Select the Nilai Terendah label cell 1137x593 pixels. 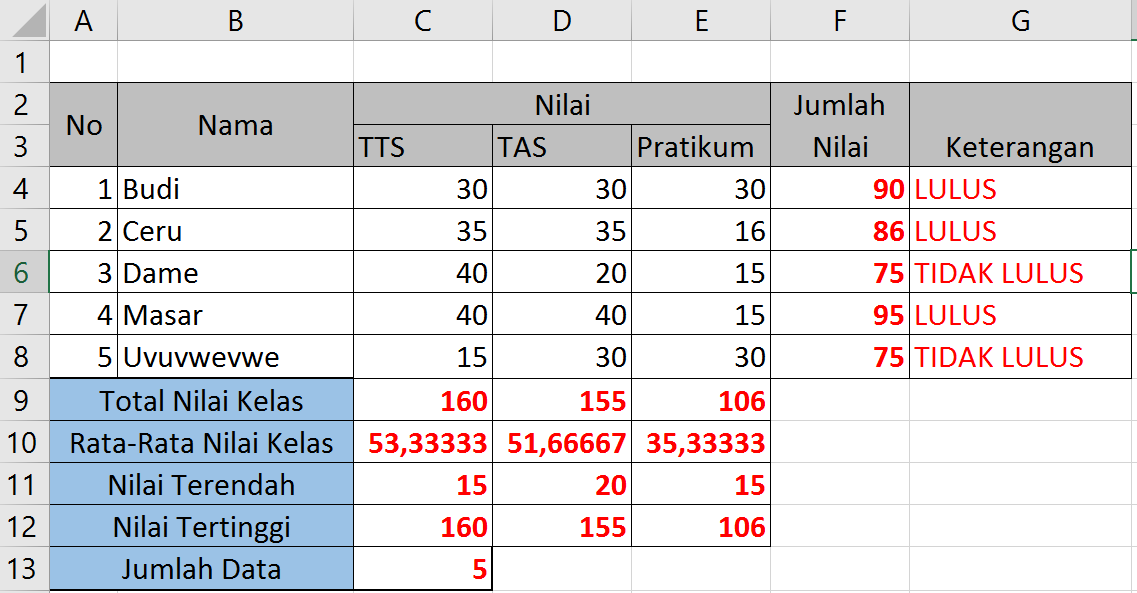200,483
